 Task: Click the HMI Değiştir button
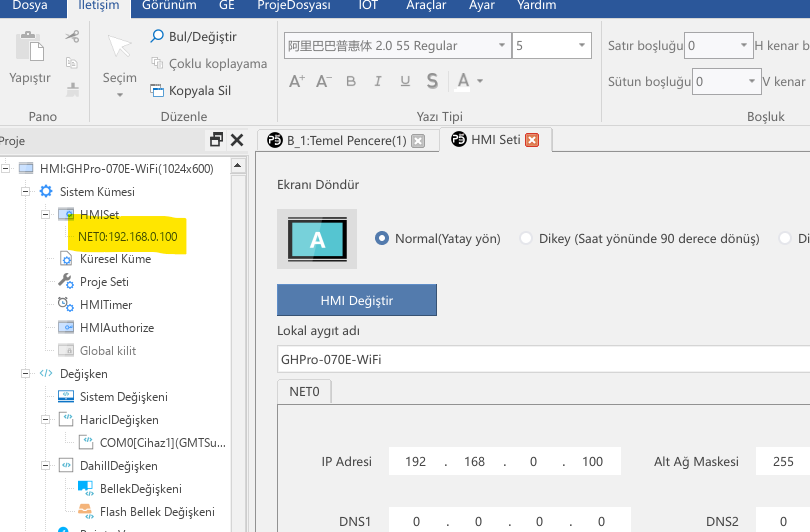tap(357, 300)
